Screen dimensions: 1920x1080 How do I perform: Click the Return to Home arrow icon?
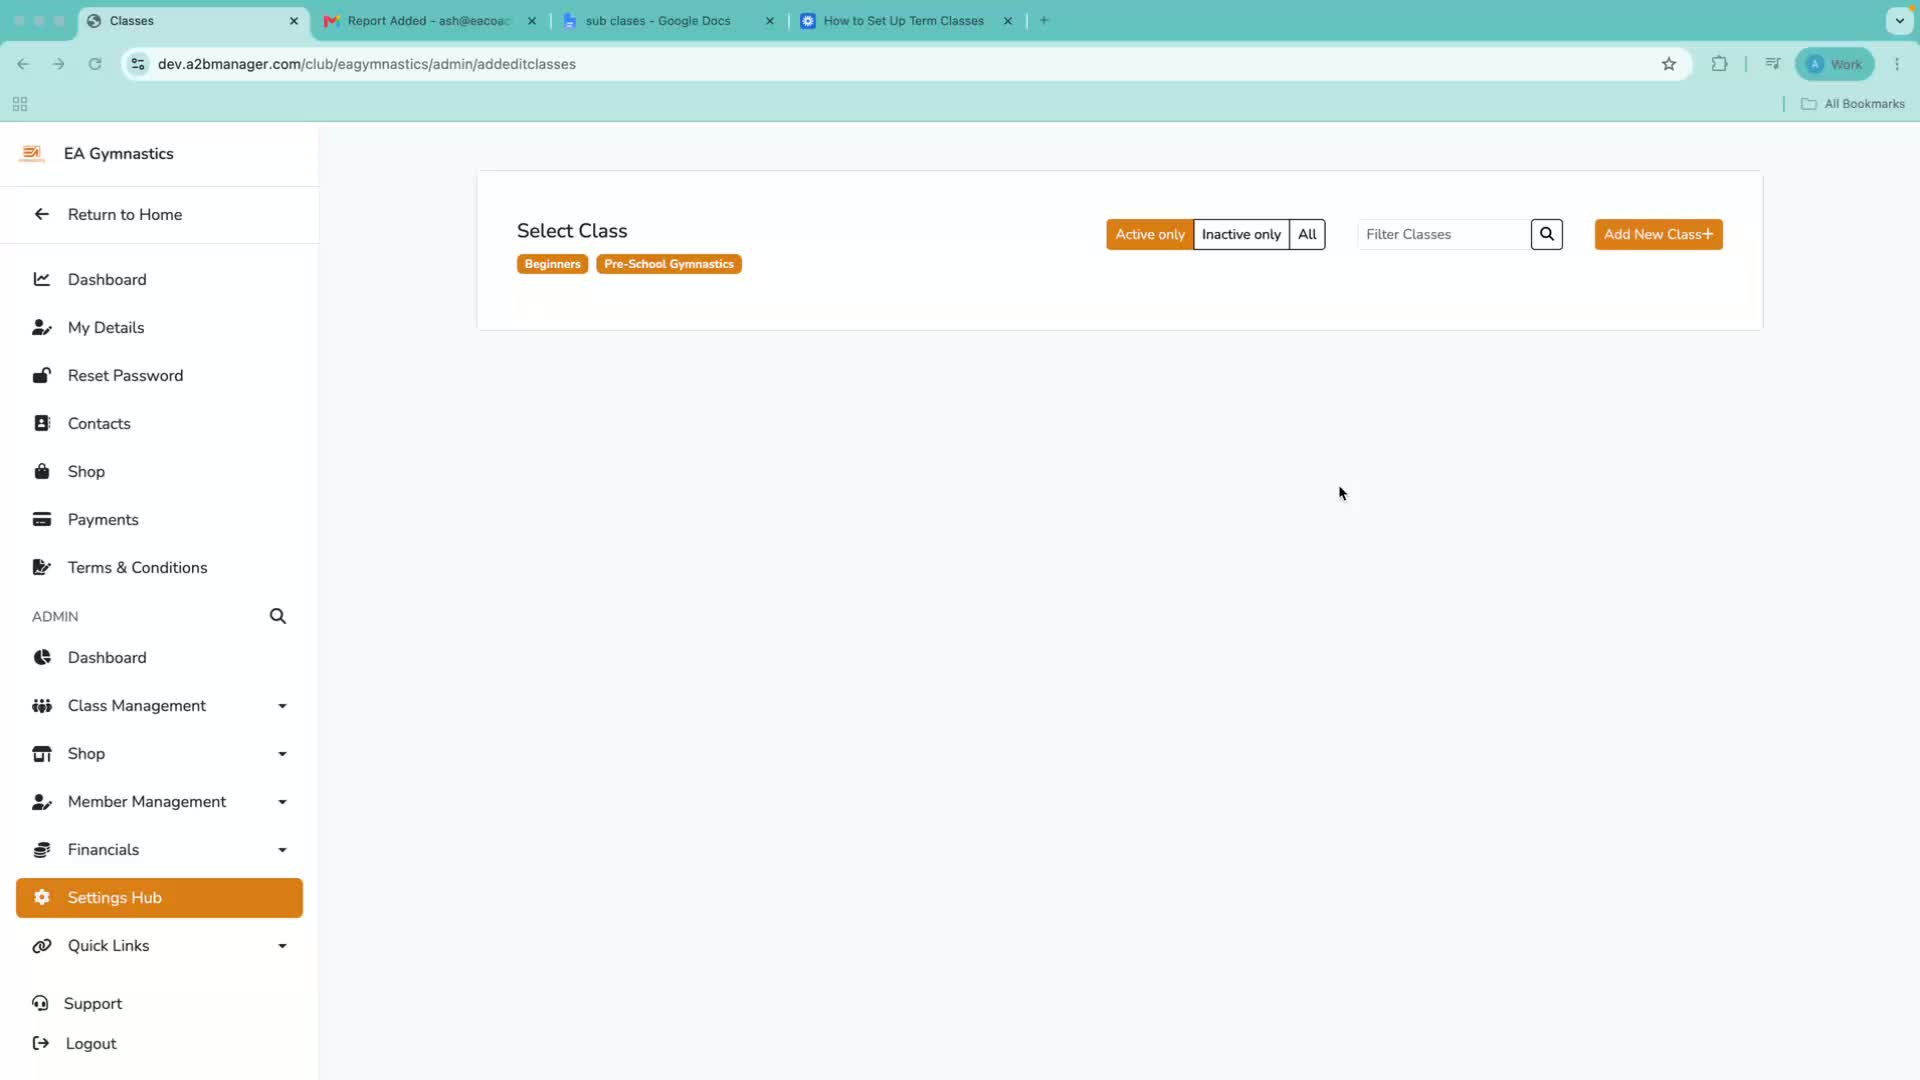coord(42,214)
